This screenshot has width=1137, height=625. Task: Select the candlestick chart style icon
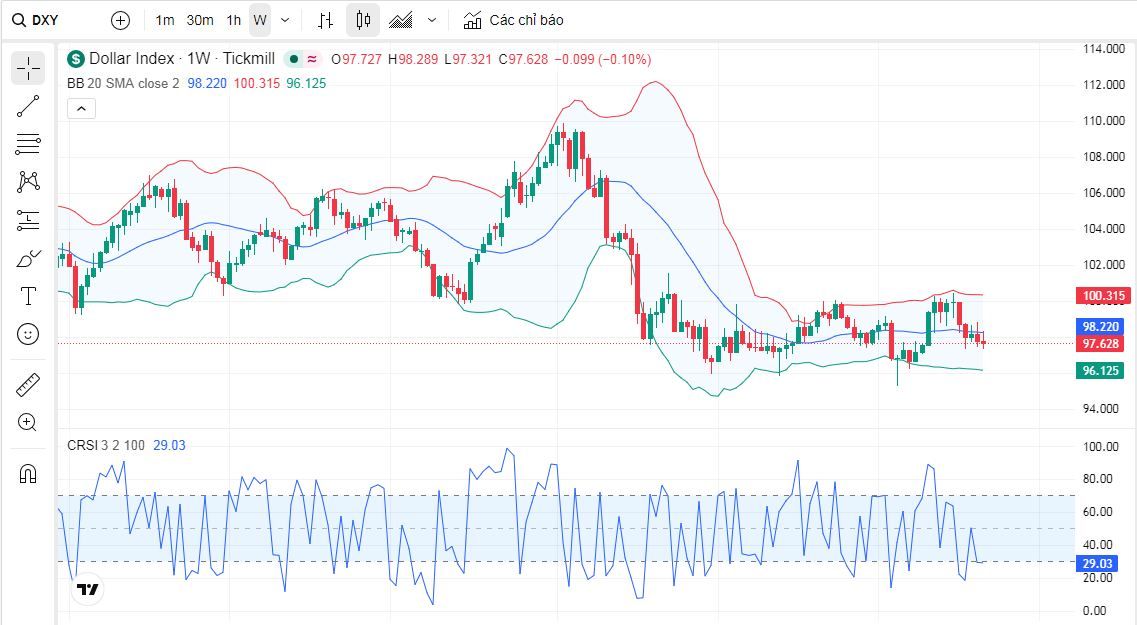coord(363,20)
